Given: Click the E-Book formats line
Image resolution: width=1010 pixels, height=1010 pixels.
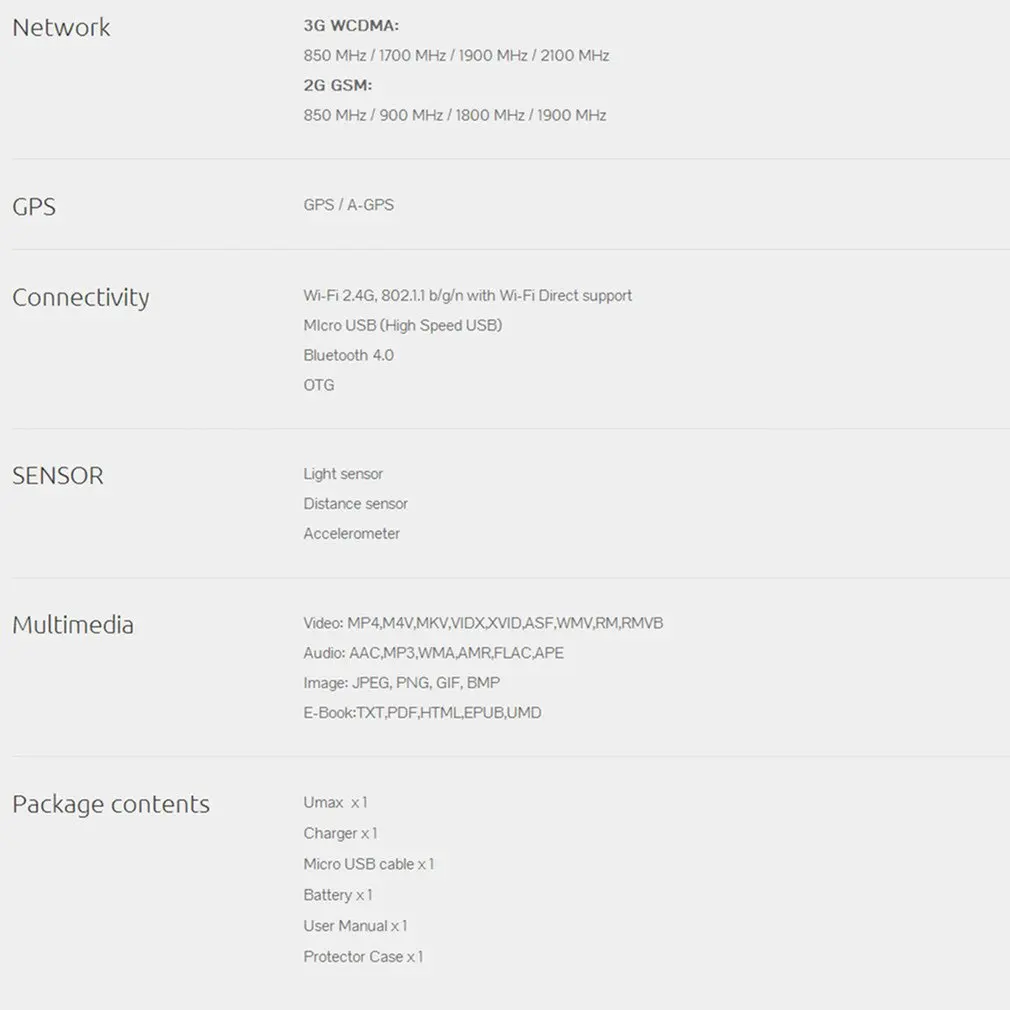Looking at the screenshot, I should pos(422,712).
